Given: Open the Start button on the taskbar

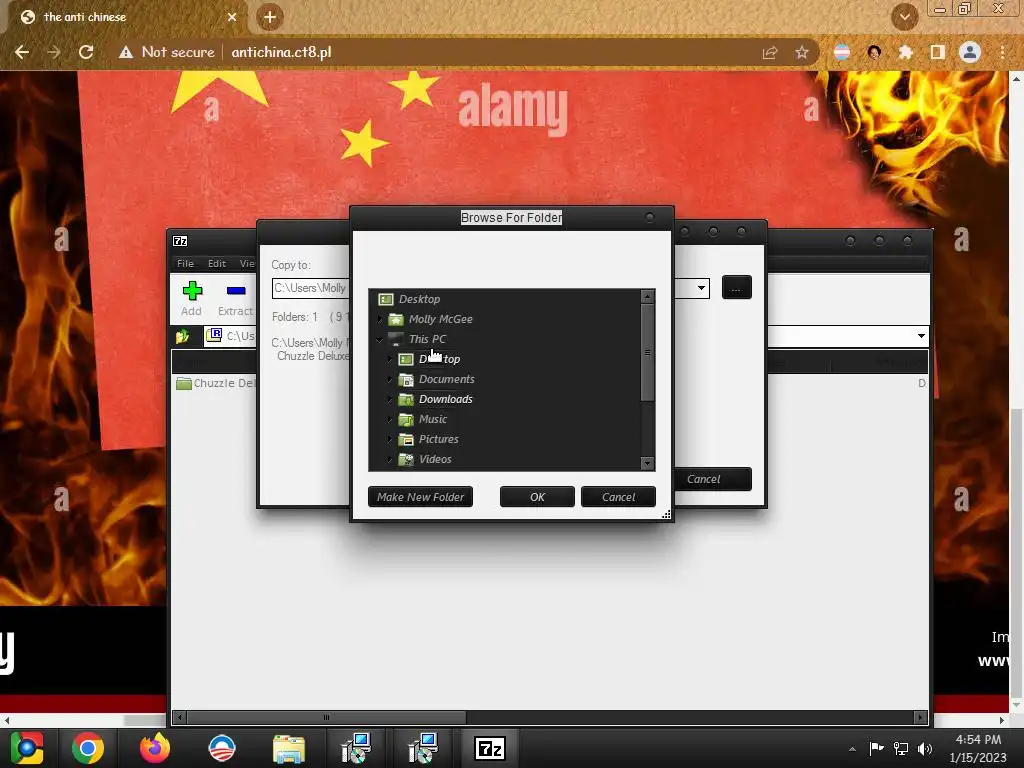Looking at the screenshot, I should (27, 748).
